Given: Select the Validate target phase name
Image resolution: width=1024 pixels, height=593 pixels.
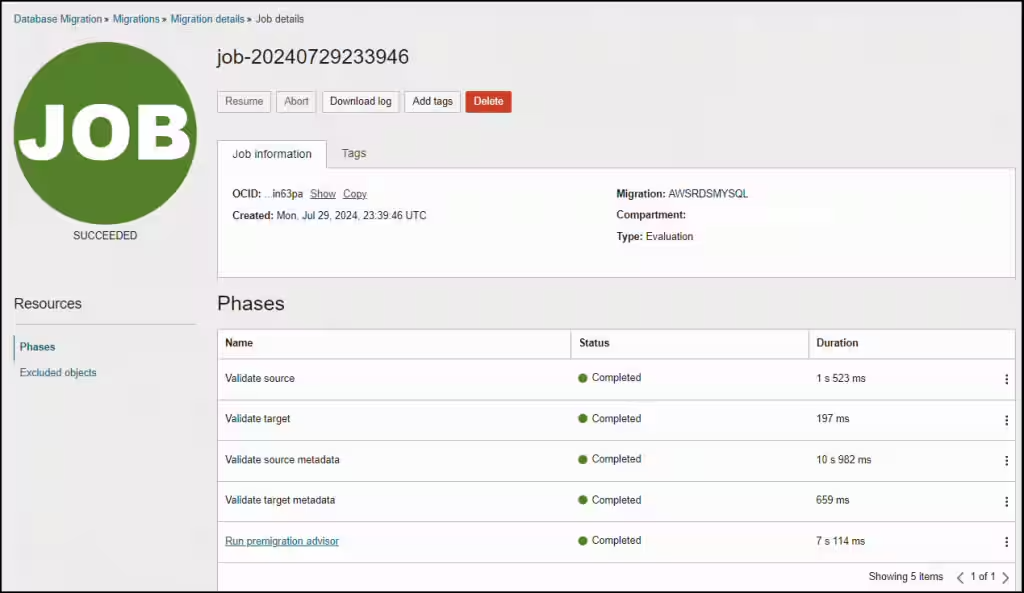Looking at the screenshot, I should point(257,419).
